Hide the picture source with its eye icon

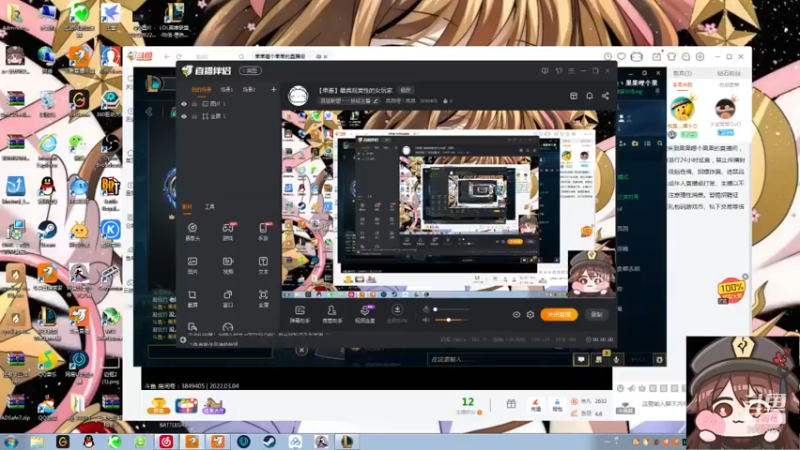(x=184, y=104)
